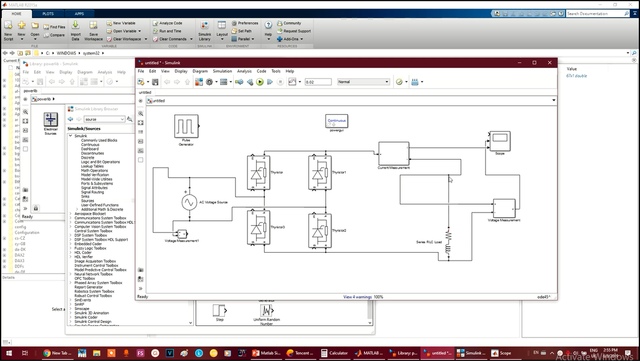Select the AC Voltage Source block

coord(189,202)
